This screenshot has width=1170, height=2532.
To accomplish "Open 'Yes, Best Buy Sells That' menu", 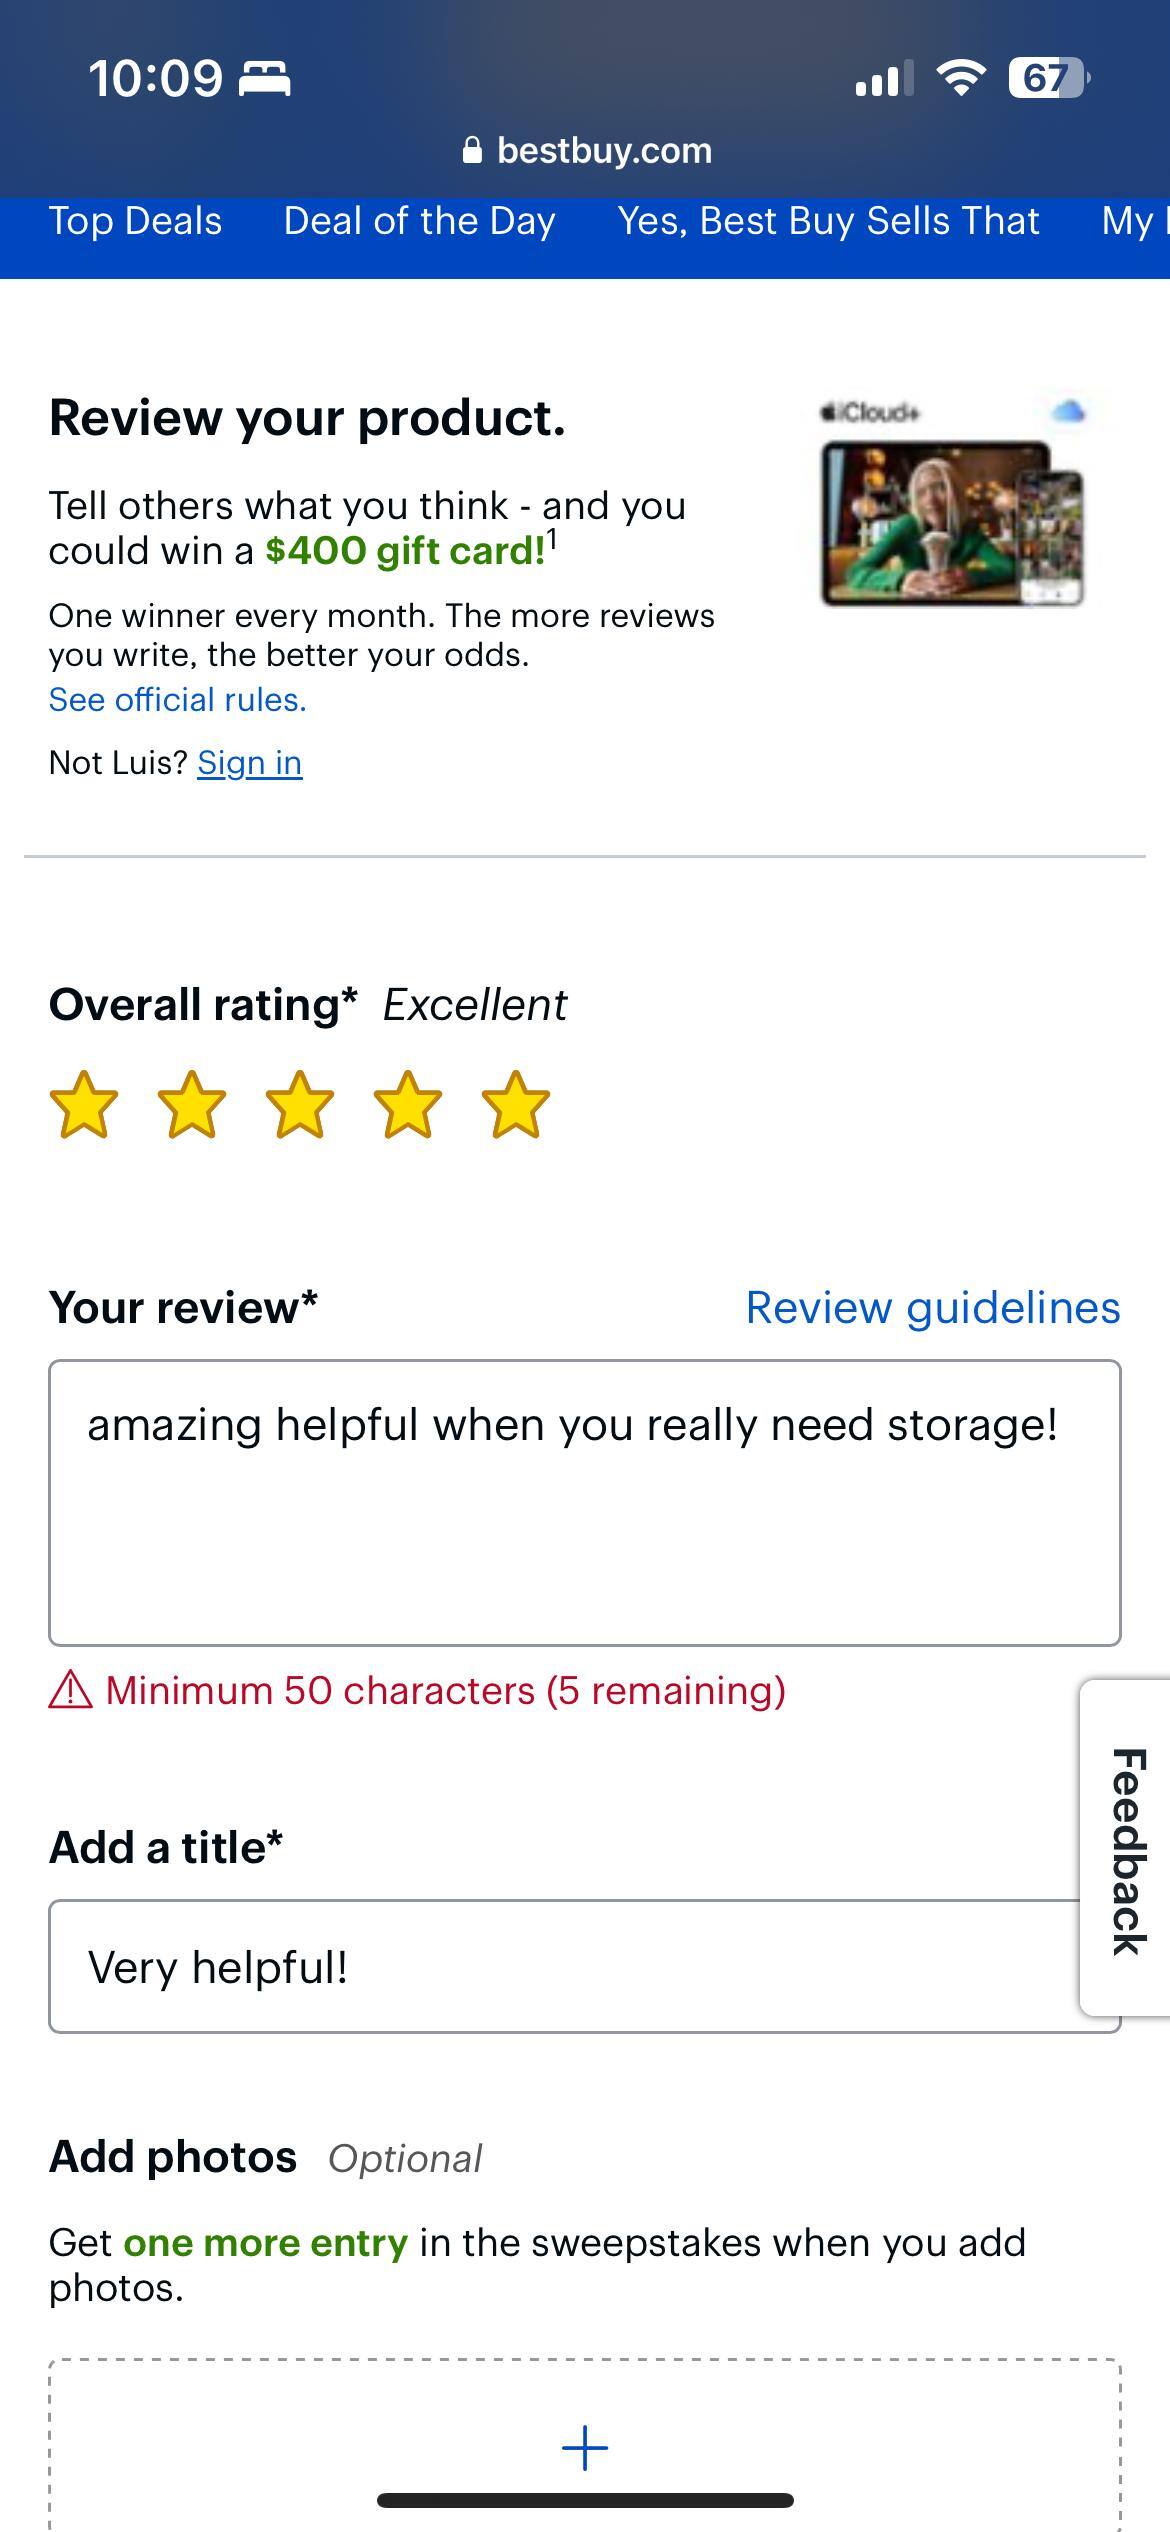I will coord(827,222).
